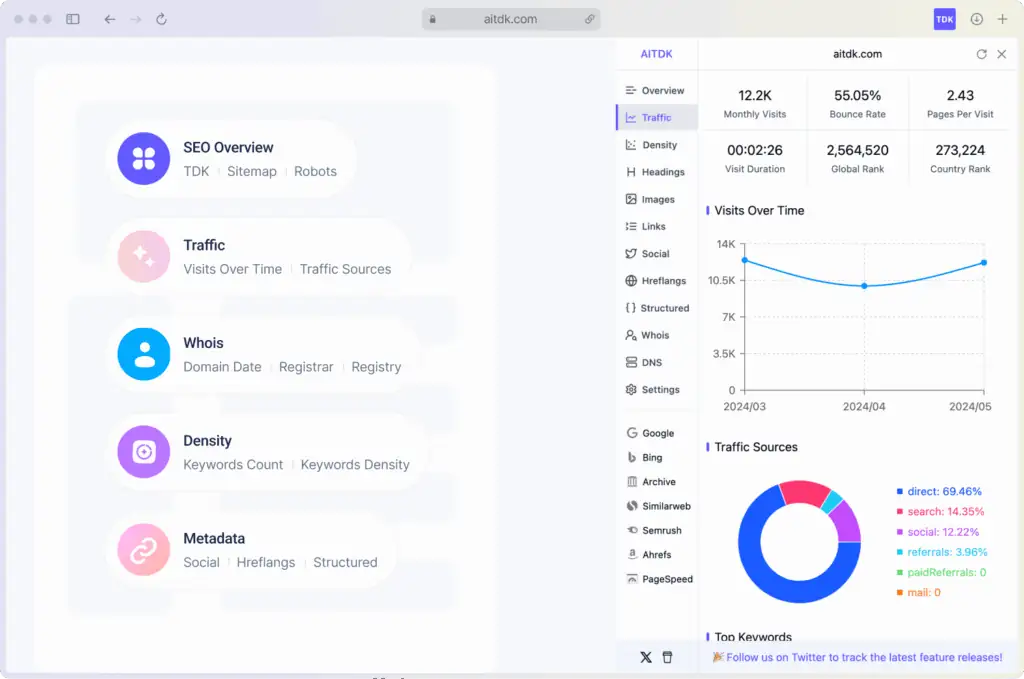Click the aitdk.com address bar
Screen dimensions: 1024x679
510,19
